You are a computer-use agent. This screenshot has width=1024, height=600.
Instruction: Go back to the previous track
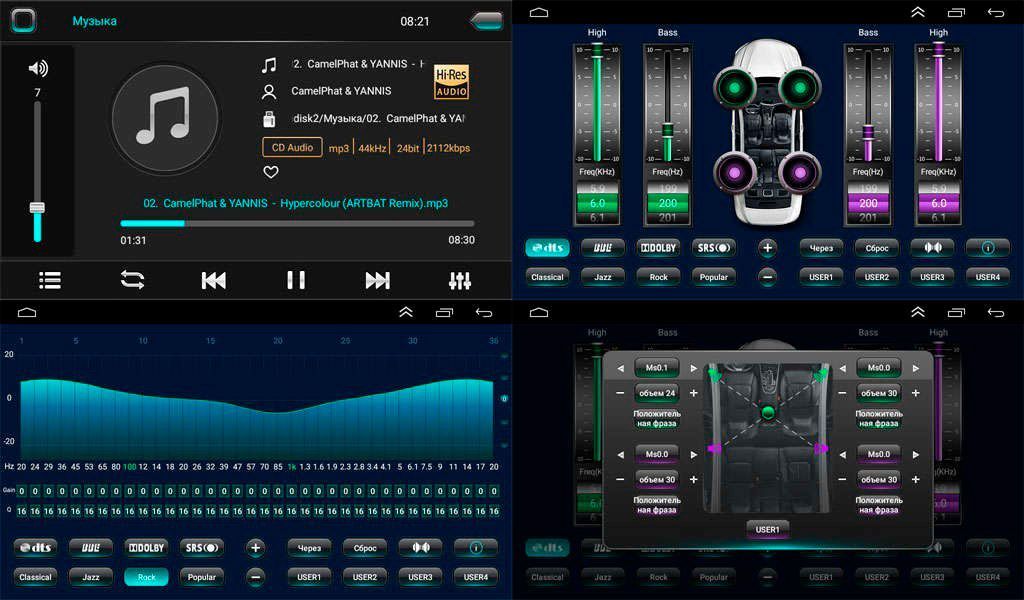[x=213, y=280]
